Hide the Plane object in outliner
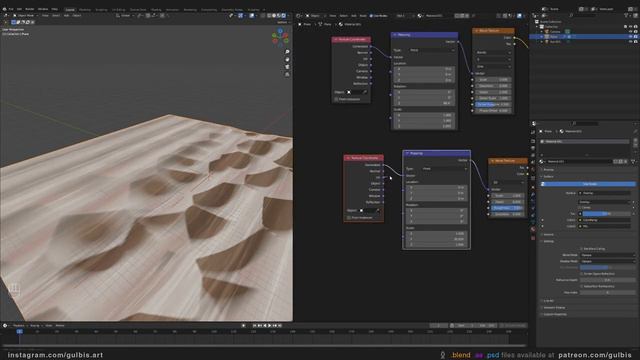640x360 pixels. click(x=631, y=36)
